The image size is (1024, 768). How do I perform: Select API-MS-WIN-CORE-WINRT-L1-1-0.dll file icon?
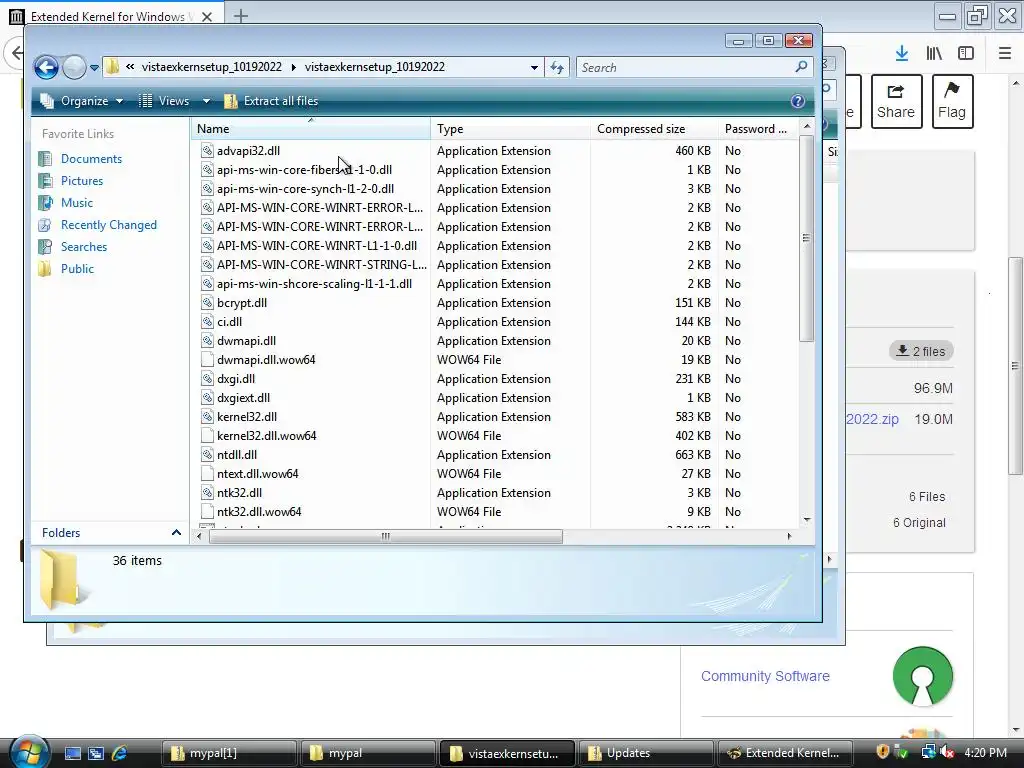(x=207, y=246)
